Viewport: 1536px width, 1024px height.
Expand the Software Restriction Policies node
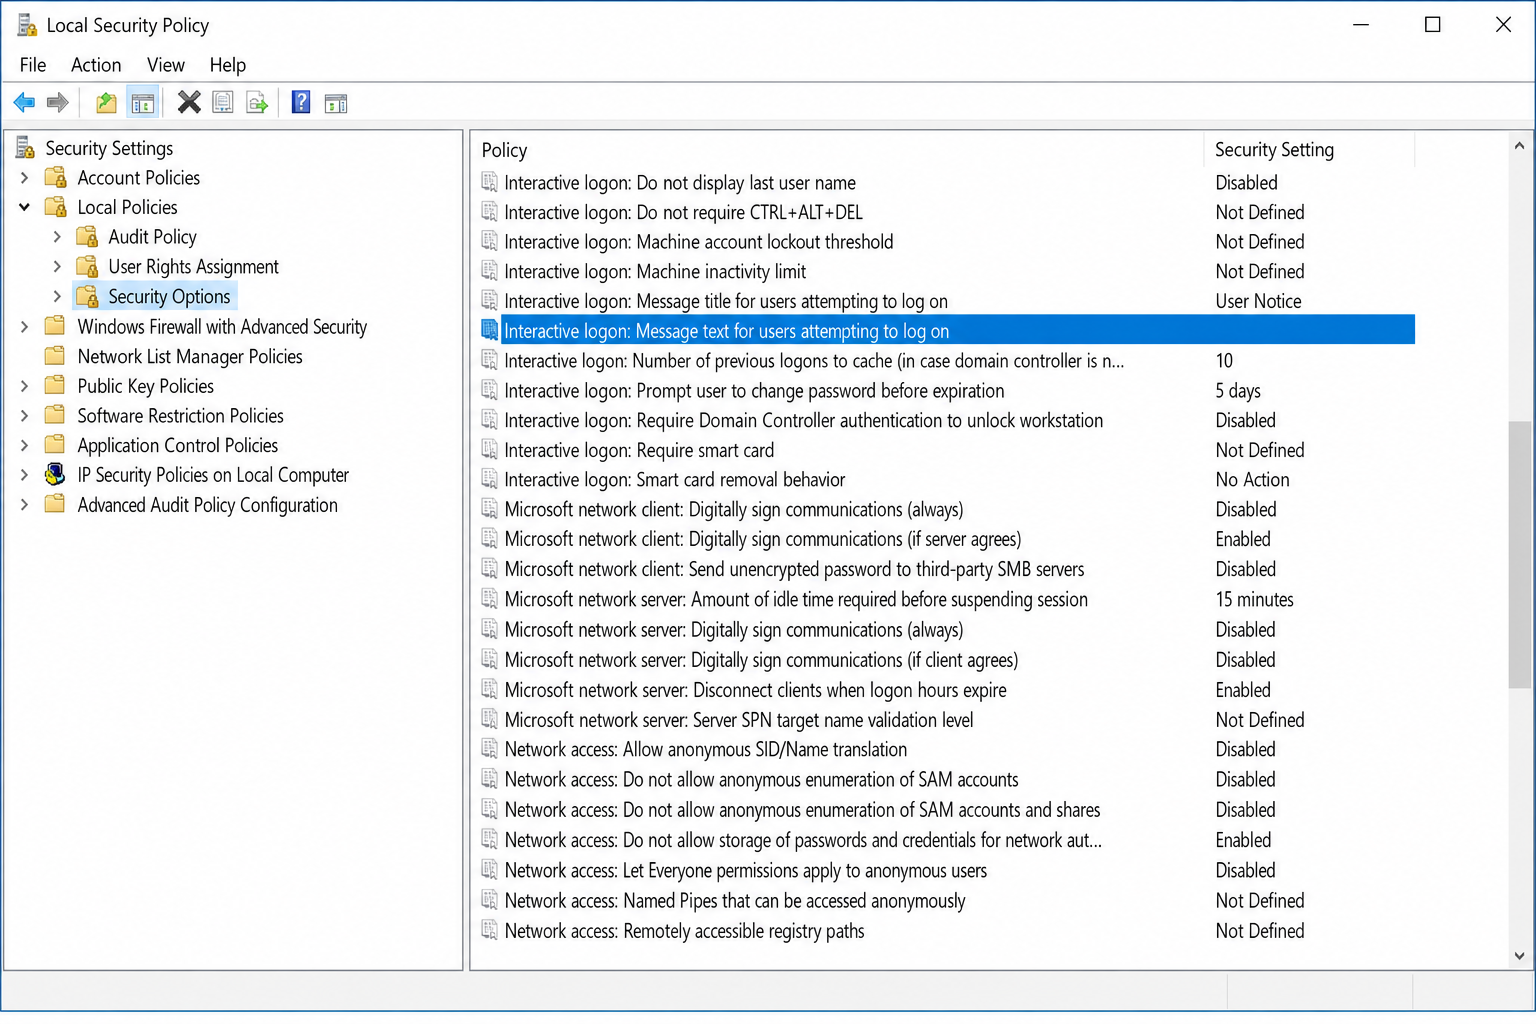click(25, 416)
